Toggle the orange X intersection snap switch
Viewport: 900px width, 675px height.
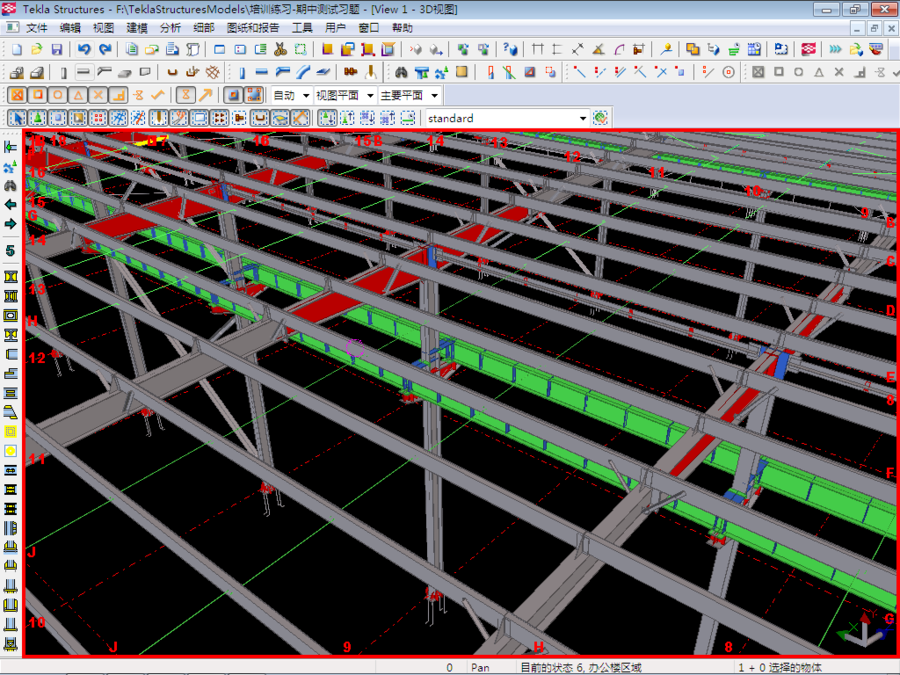click(x=98, y=95)
